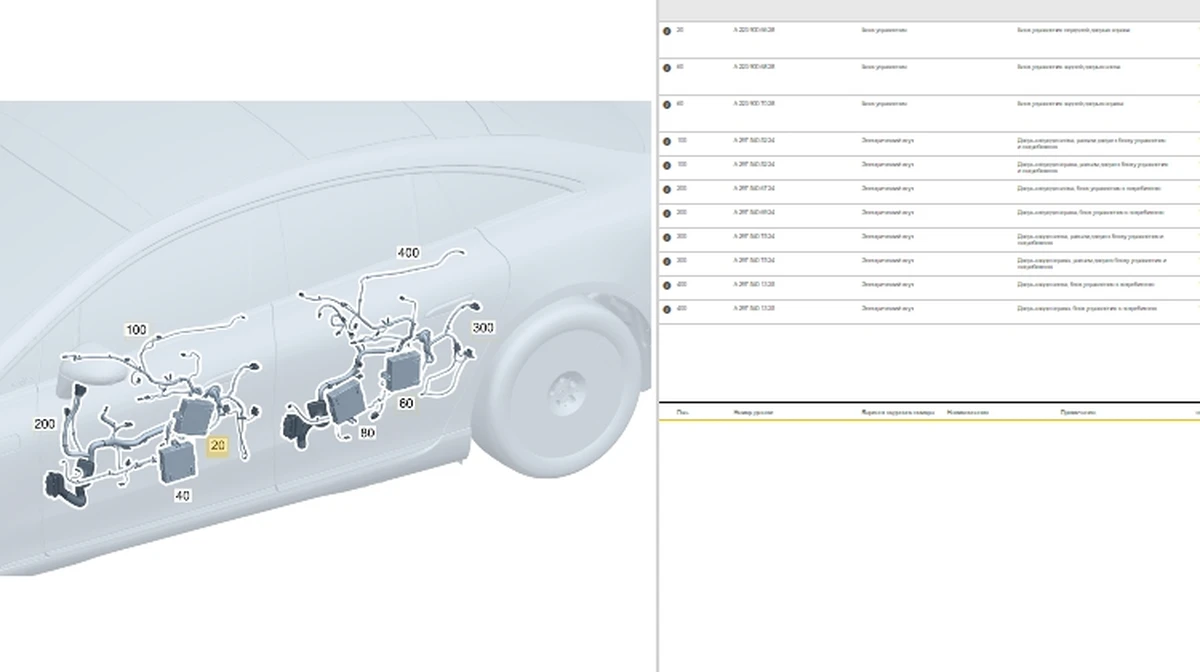Click info icon of second position 100 row
The height and width of the screenshot is (672, 1200).
coord(667,165)
